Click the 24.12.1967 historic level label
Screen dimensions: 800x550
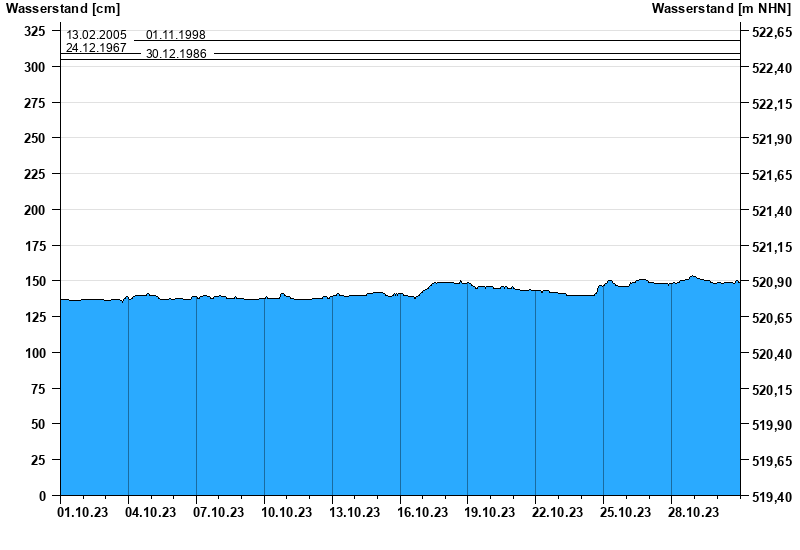pyautogui.click(x=96, y=47)
